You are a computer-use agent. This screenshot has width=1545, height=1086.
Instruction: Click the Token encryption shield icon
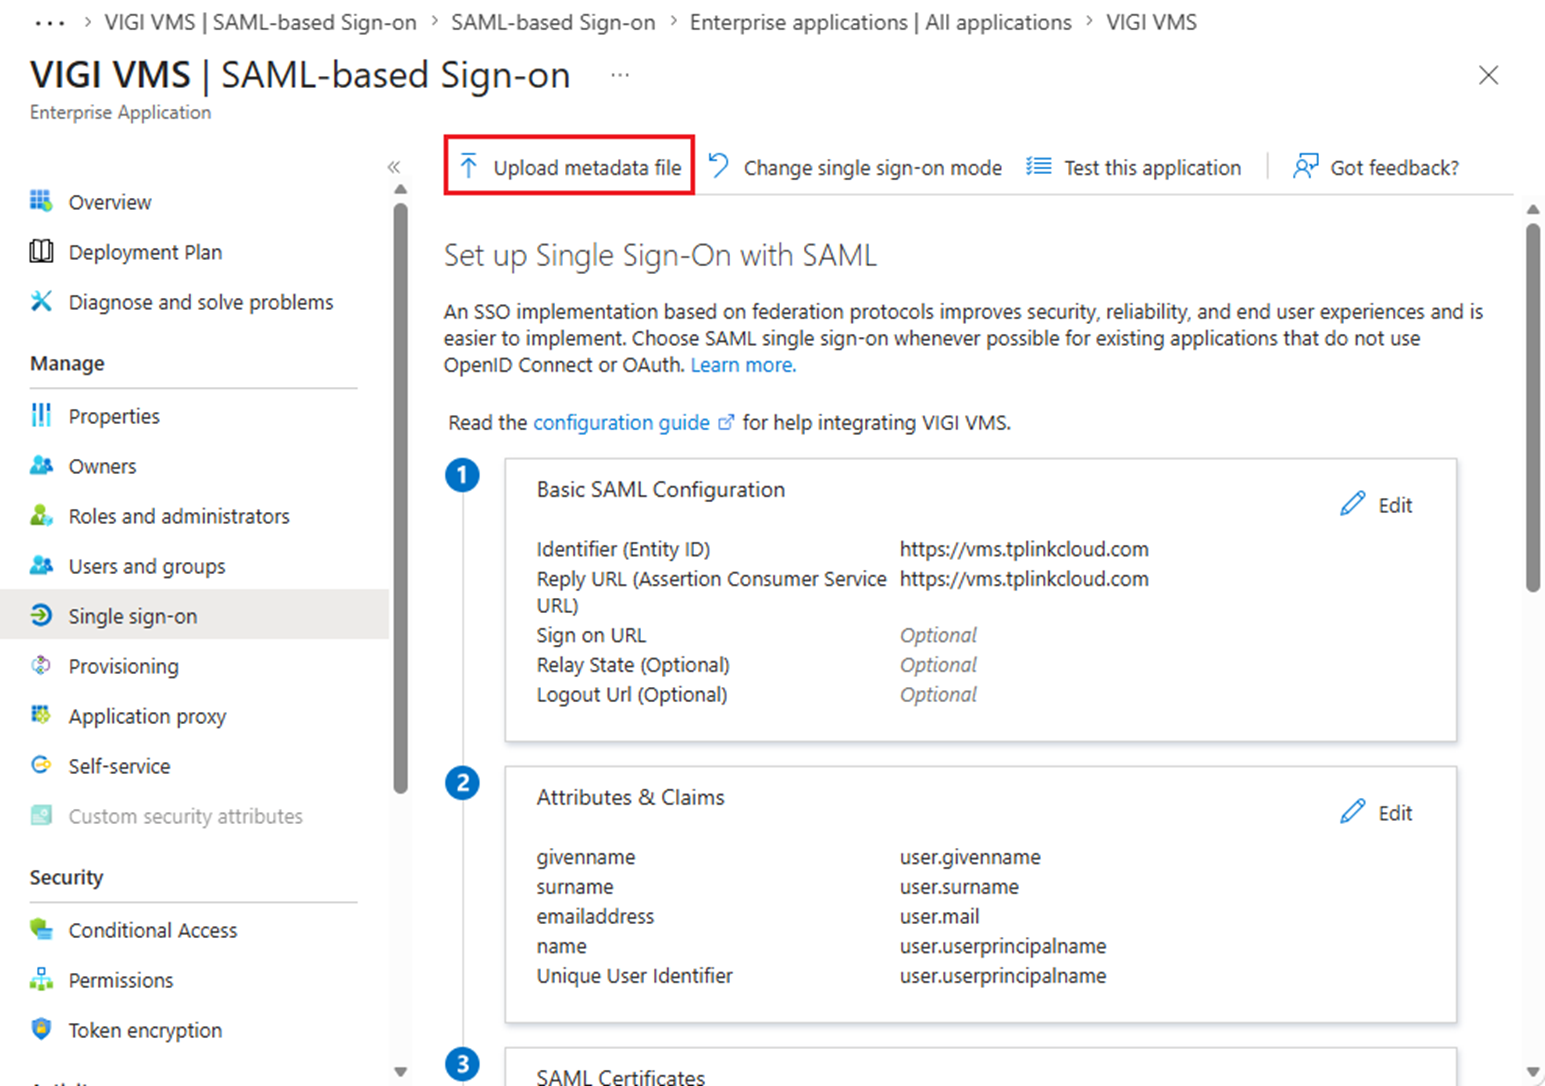[x=41, y=1029]
